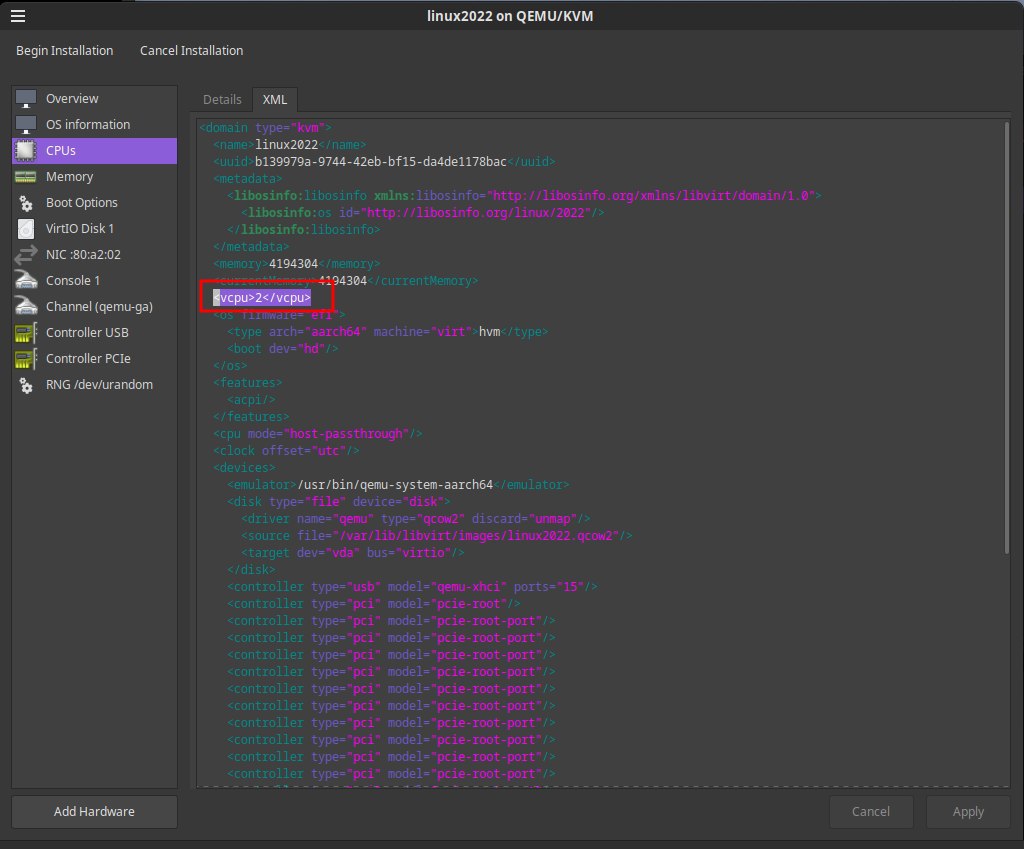Select the CPUs chip icon
Image resolution: width=1024 pixels, height=849 pixels.
click(x=25, y=151)
